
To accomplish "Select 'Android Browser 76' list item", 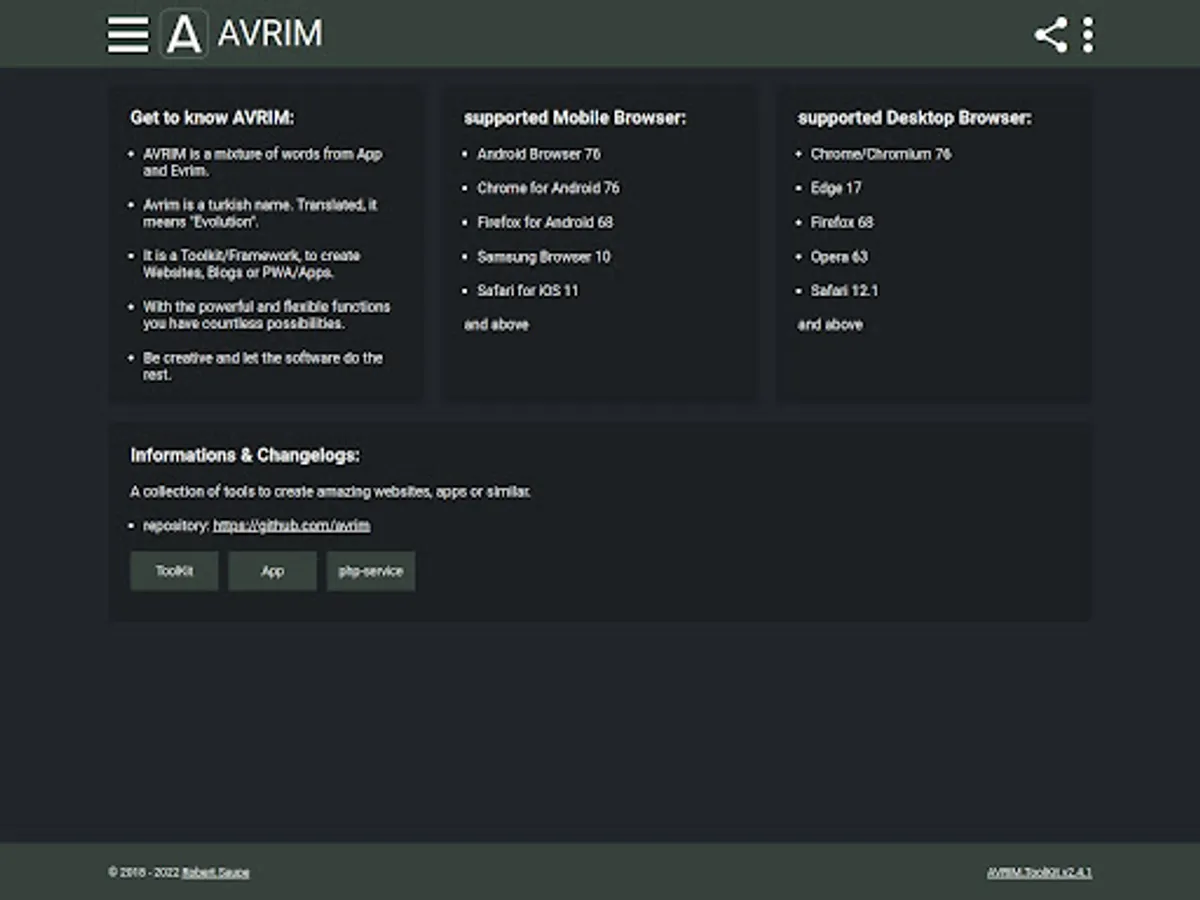I will point(539,154).
